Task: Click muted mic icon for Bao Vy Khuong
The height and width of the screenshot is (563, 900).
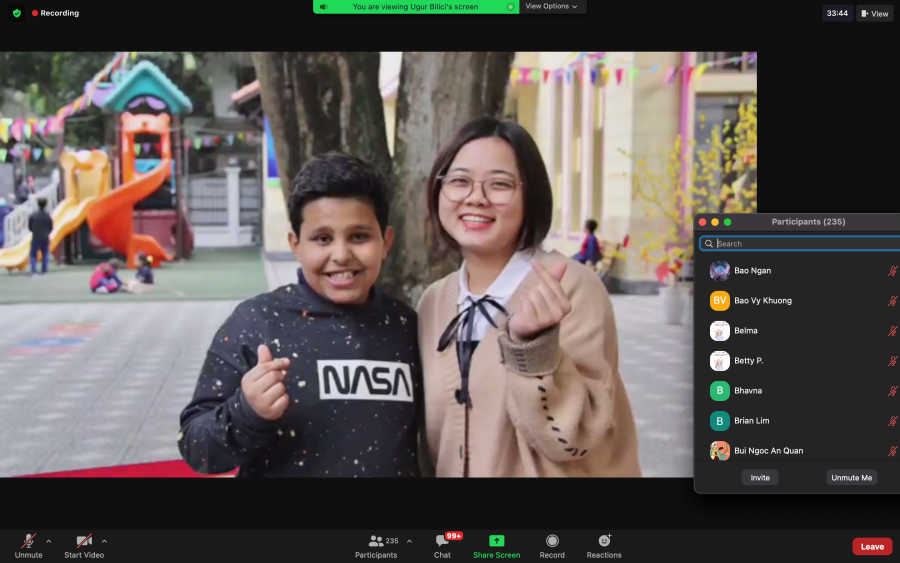Action: point(893,301)
